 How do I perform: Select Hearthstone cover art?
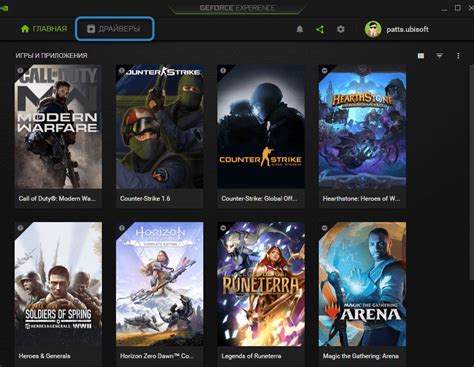362,127
